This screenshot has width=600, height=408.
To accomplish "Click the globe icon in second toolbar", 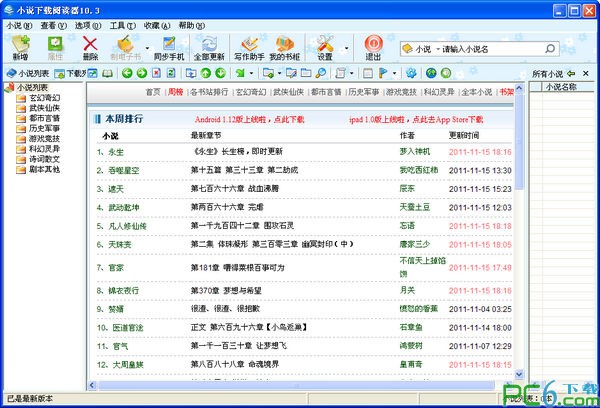I will point(431,73).
